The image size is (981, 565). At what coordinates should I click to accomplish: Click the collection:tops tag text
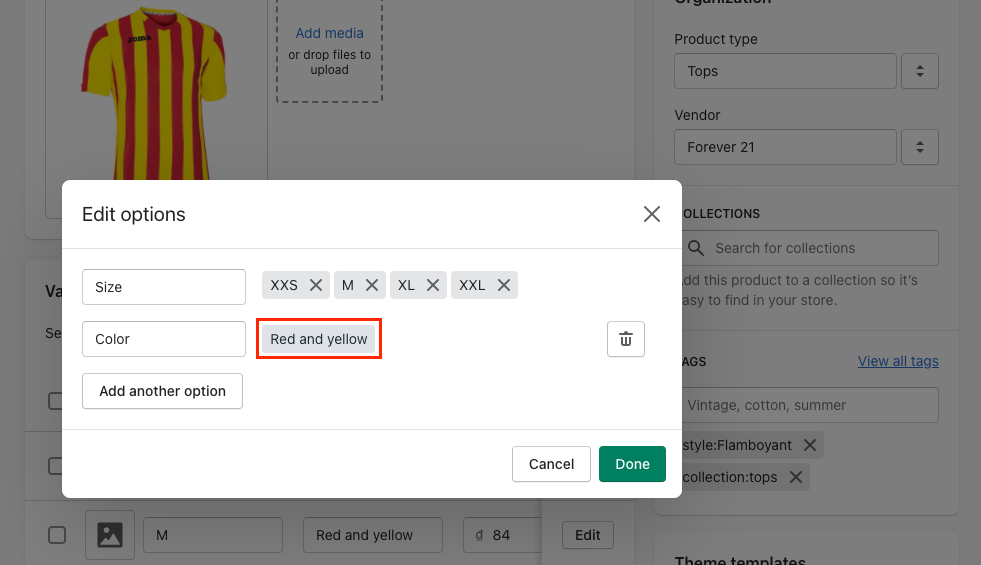point(730,477)
